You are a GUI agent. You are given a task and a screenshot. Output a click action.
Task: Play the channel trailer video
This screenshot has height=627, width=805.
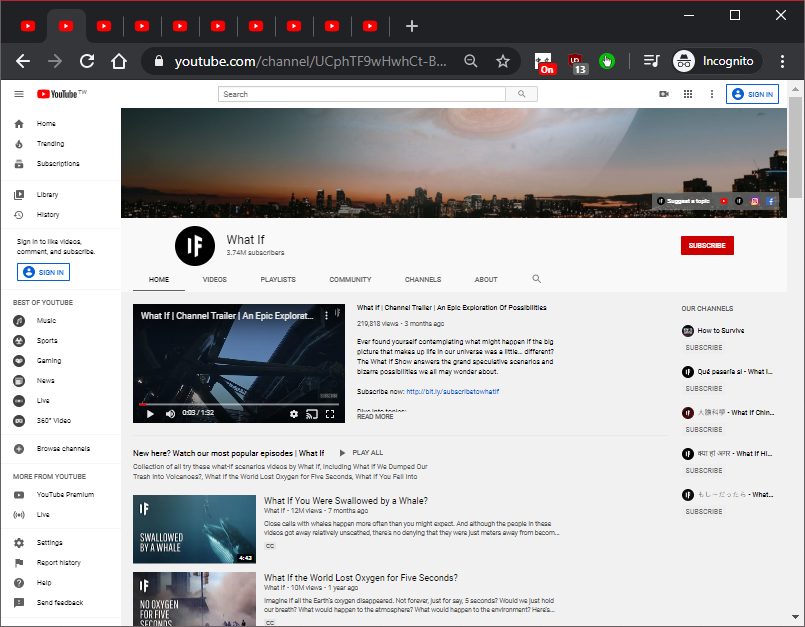(x=150, y=414)
